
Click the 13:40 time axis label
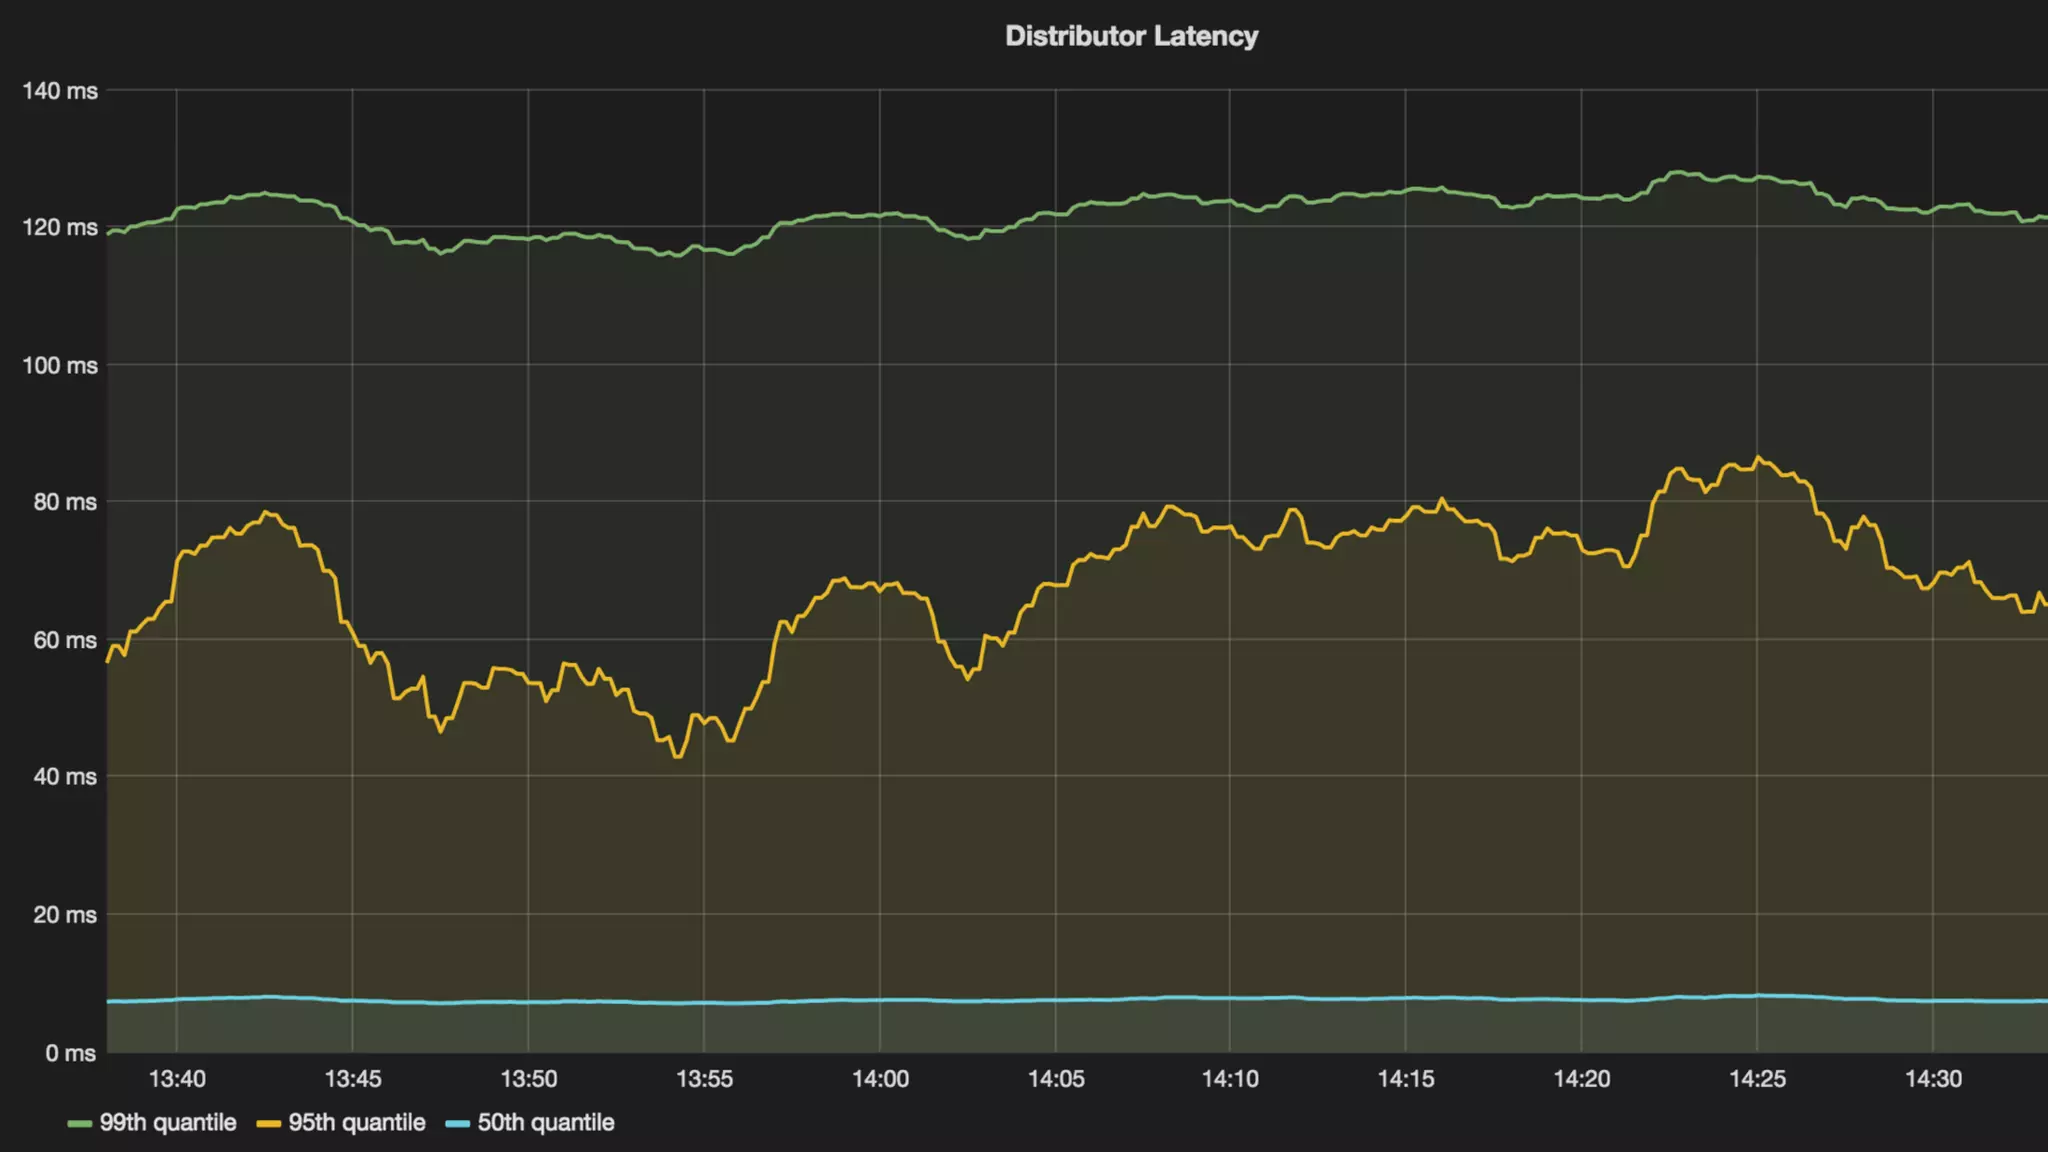(x=177, y=1079)
